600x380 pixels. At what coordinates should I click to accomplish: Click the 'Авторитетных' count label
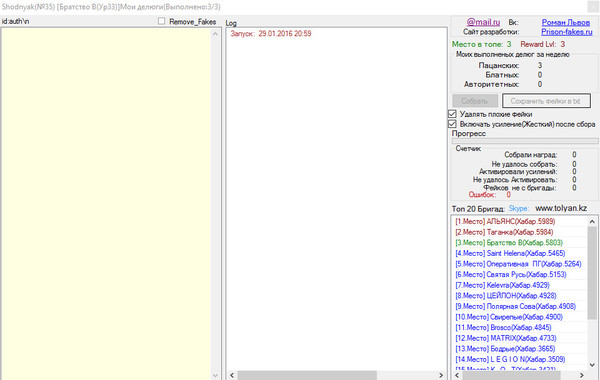491,84
